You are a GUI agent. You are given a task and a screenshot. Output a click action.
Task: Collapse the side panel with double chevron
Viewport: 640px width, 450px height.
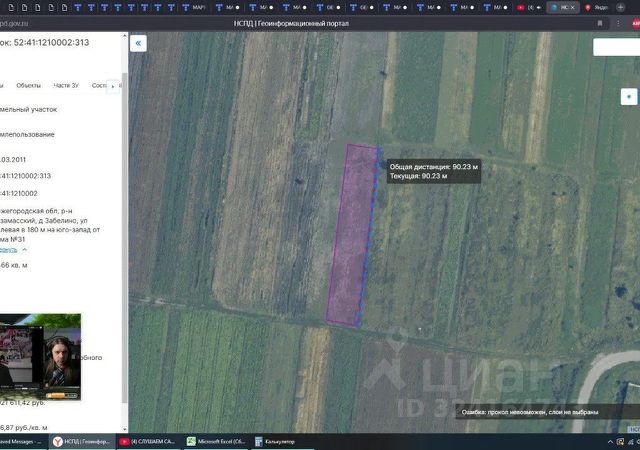[x=138, y=43]
